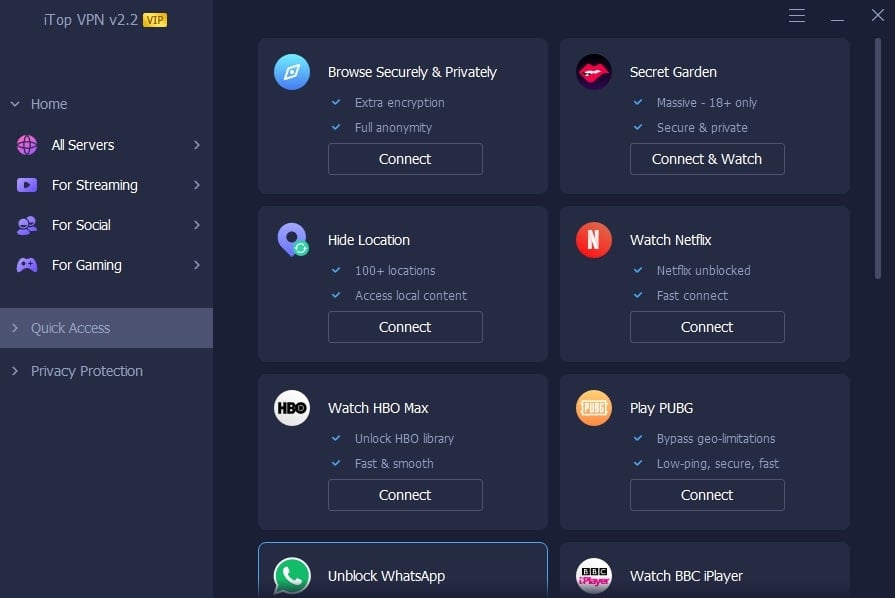This screenshot has width=895, height=598.
Task: Connect for Watch Netflix
Action: point(707,327)
